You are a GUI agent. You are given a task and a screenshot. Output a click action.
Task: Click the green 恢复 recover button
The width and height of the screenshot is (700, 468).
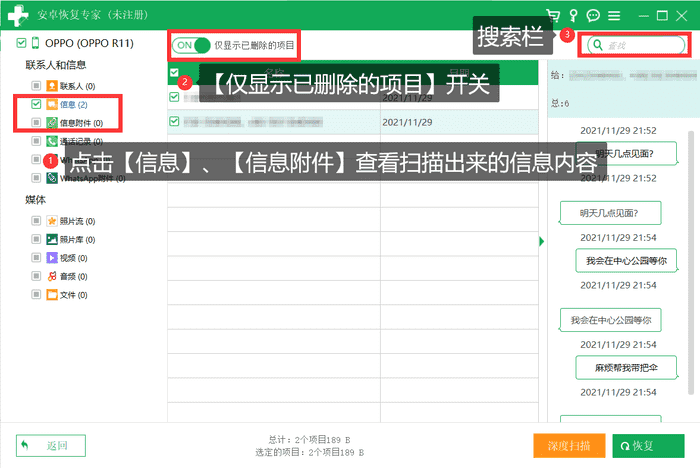pos(648,446)
